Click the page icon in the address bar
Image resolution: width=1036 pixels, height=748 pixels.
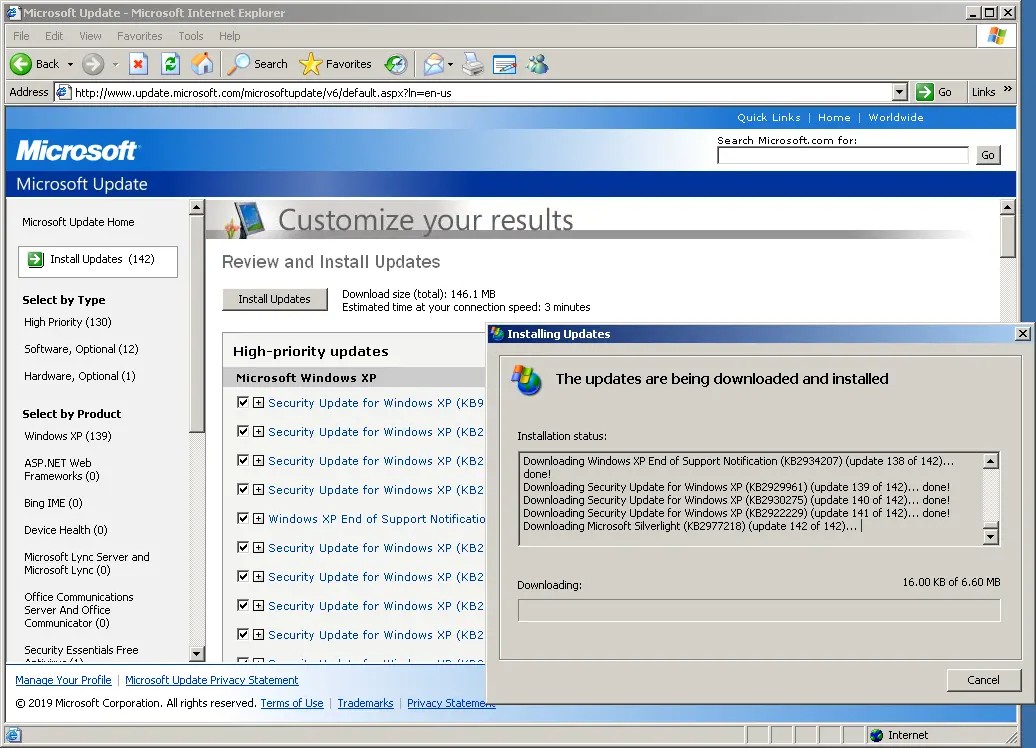(63, 92)
